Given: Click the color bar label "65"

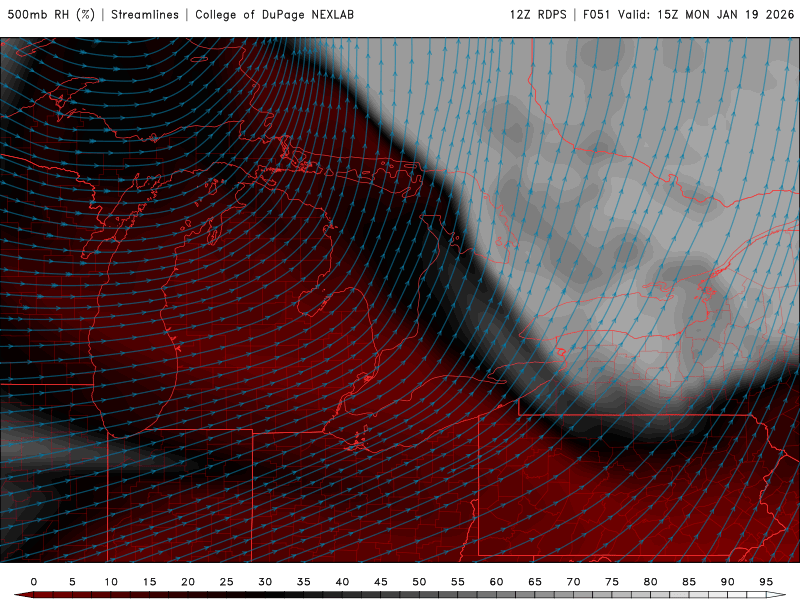Looking at the screenshot, I should coord(535,582).
